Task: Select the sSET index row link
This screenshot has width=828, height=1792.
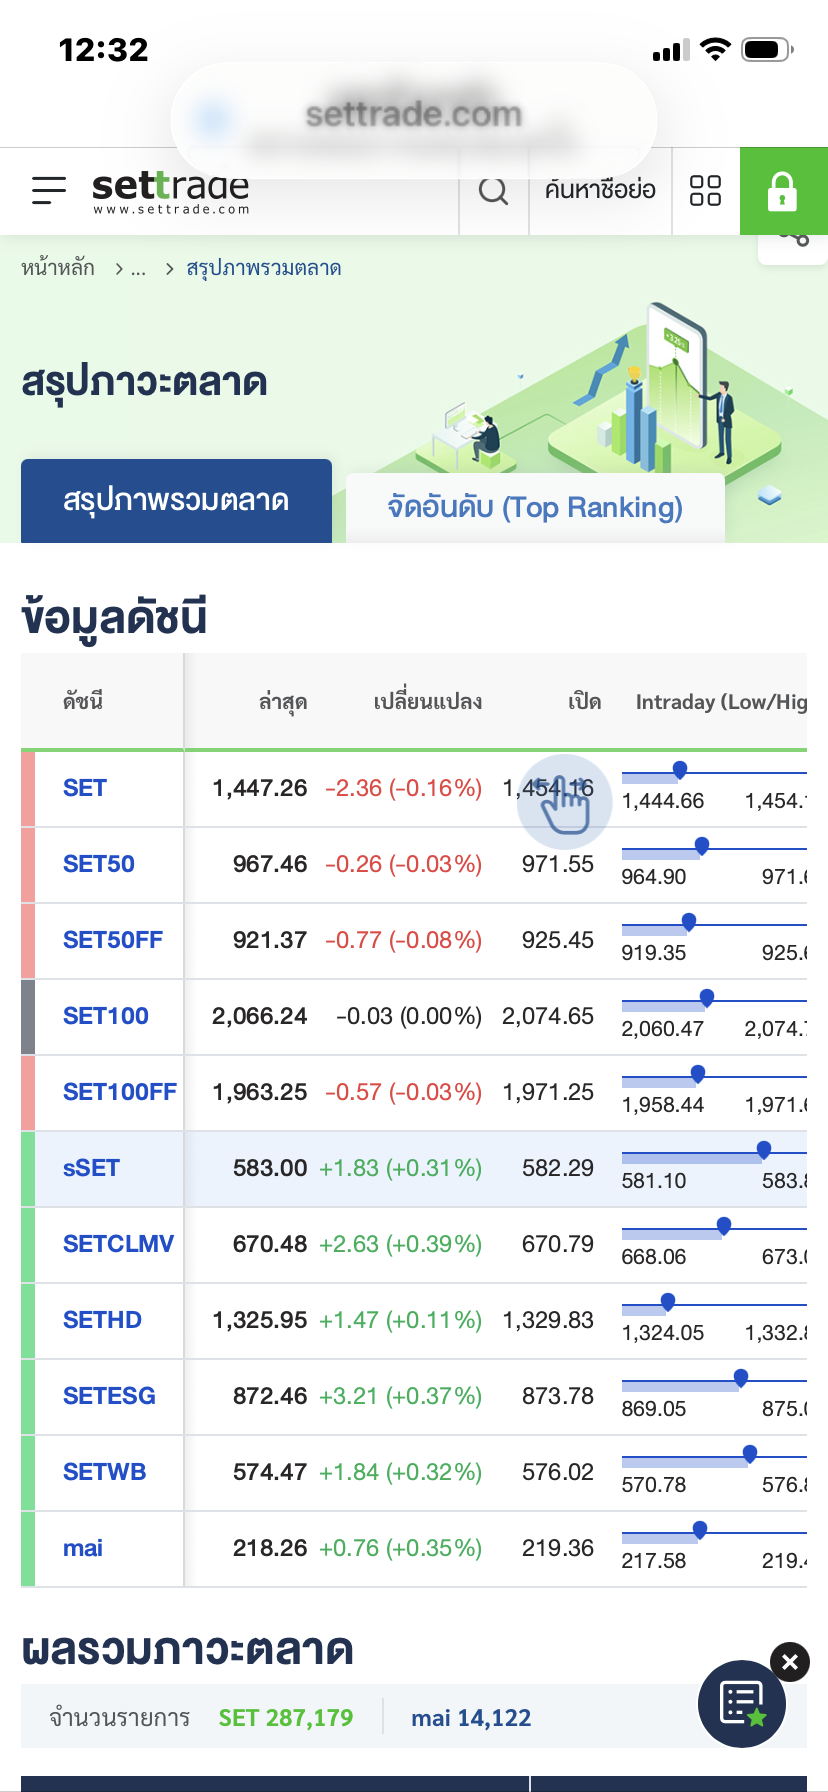Action: coord(91,1168)
